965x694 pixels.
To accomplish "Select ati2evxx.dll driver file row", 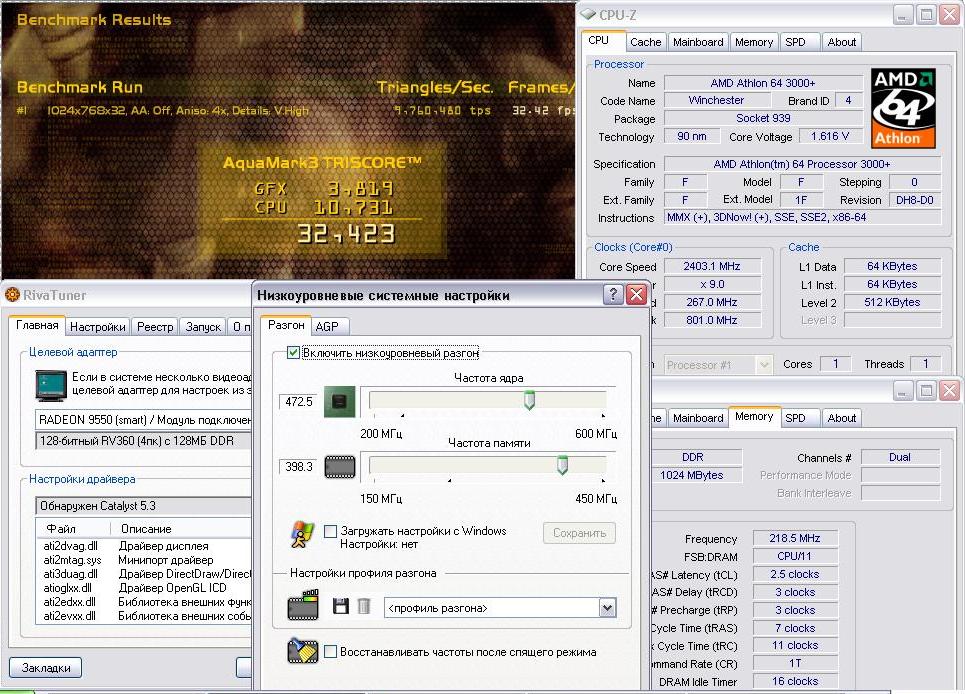I will pyautogui.click(x=144, y=615).
